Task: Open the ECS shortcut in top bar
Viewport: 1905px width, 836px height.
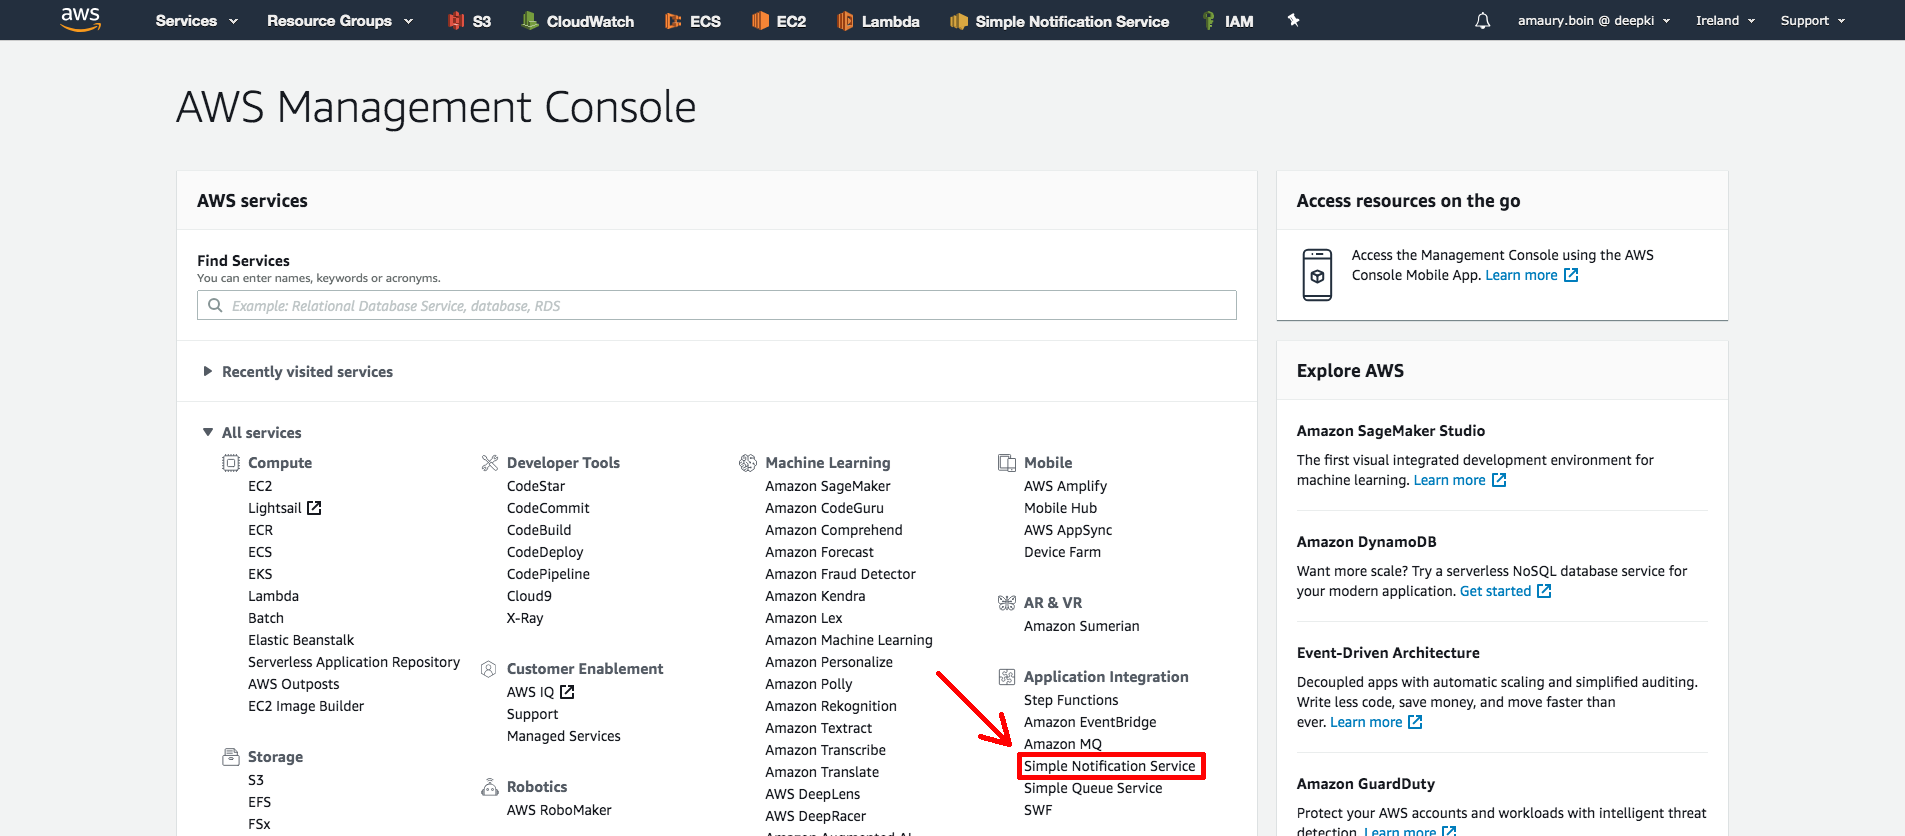Action: click(693, 21)
